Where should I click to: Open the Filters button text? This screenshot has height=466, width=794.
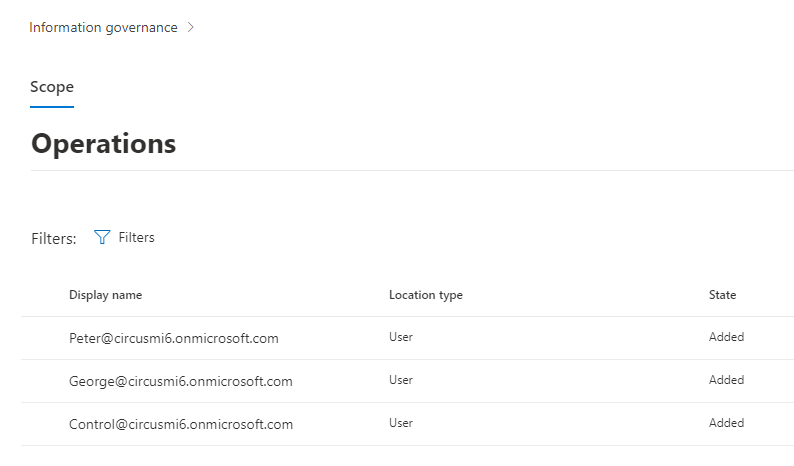tap(136, 237)
